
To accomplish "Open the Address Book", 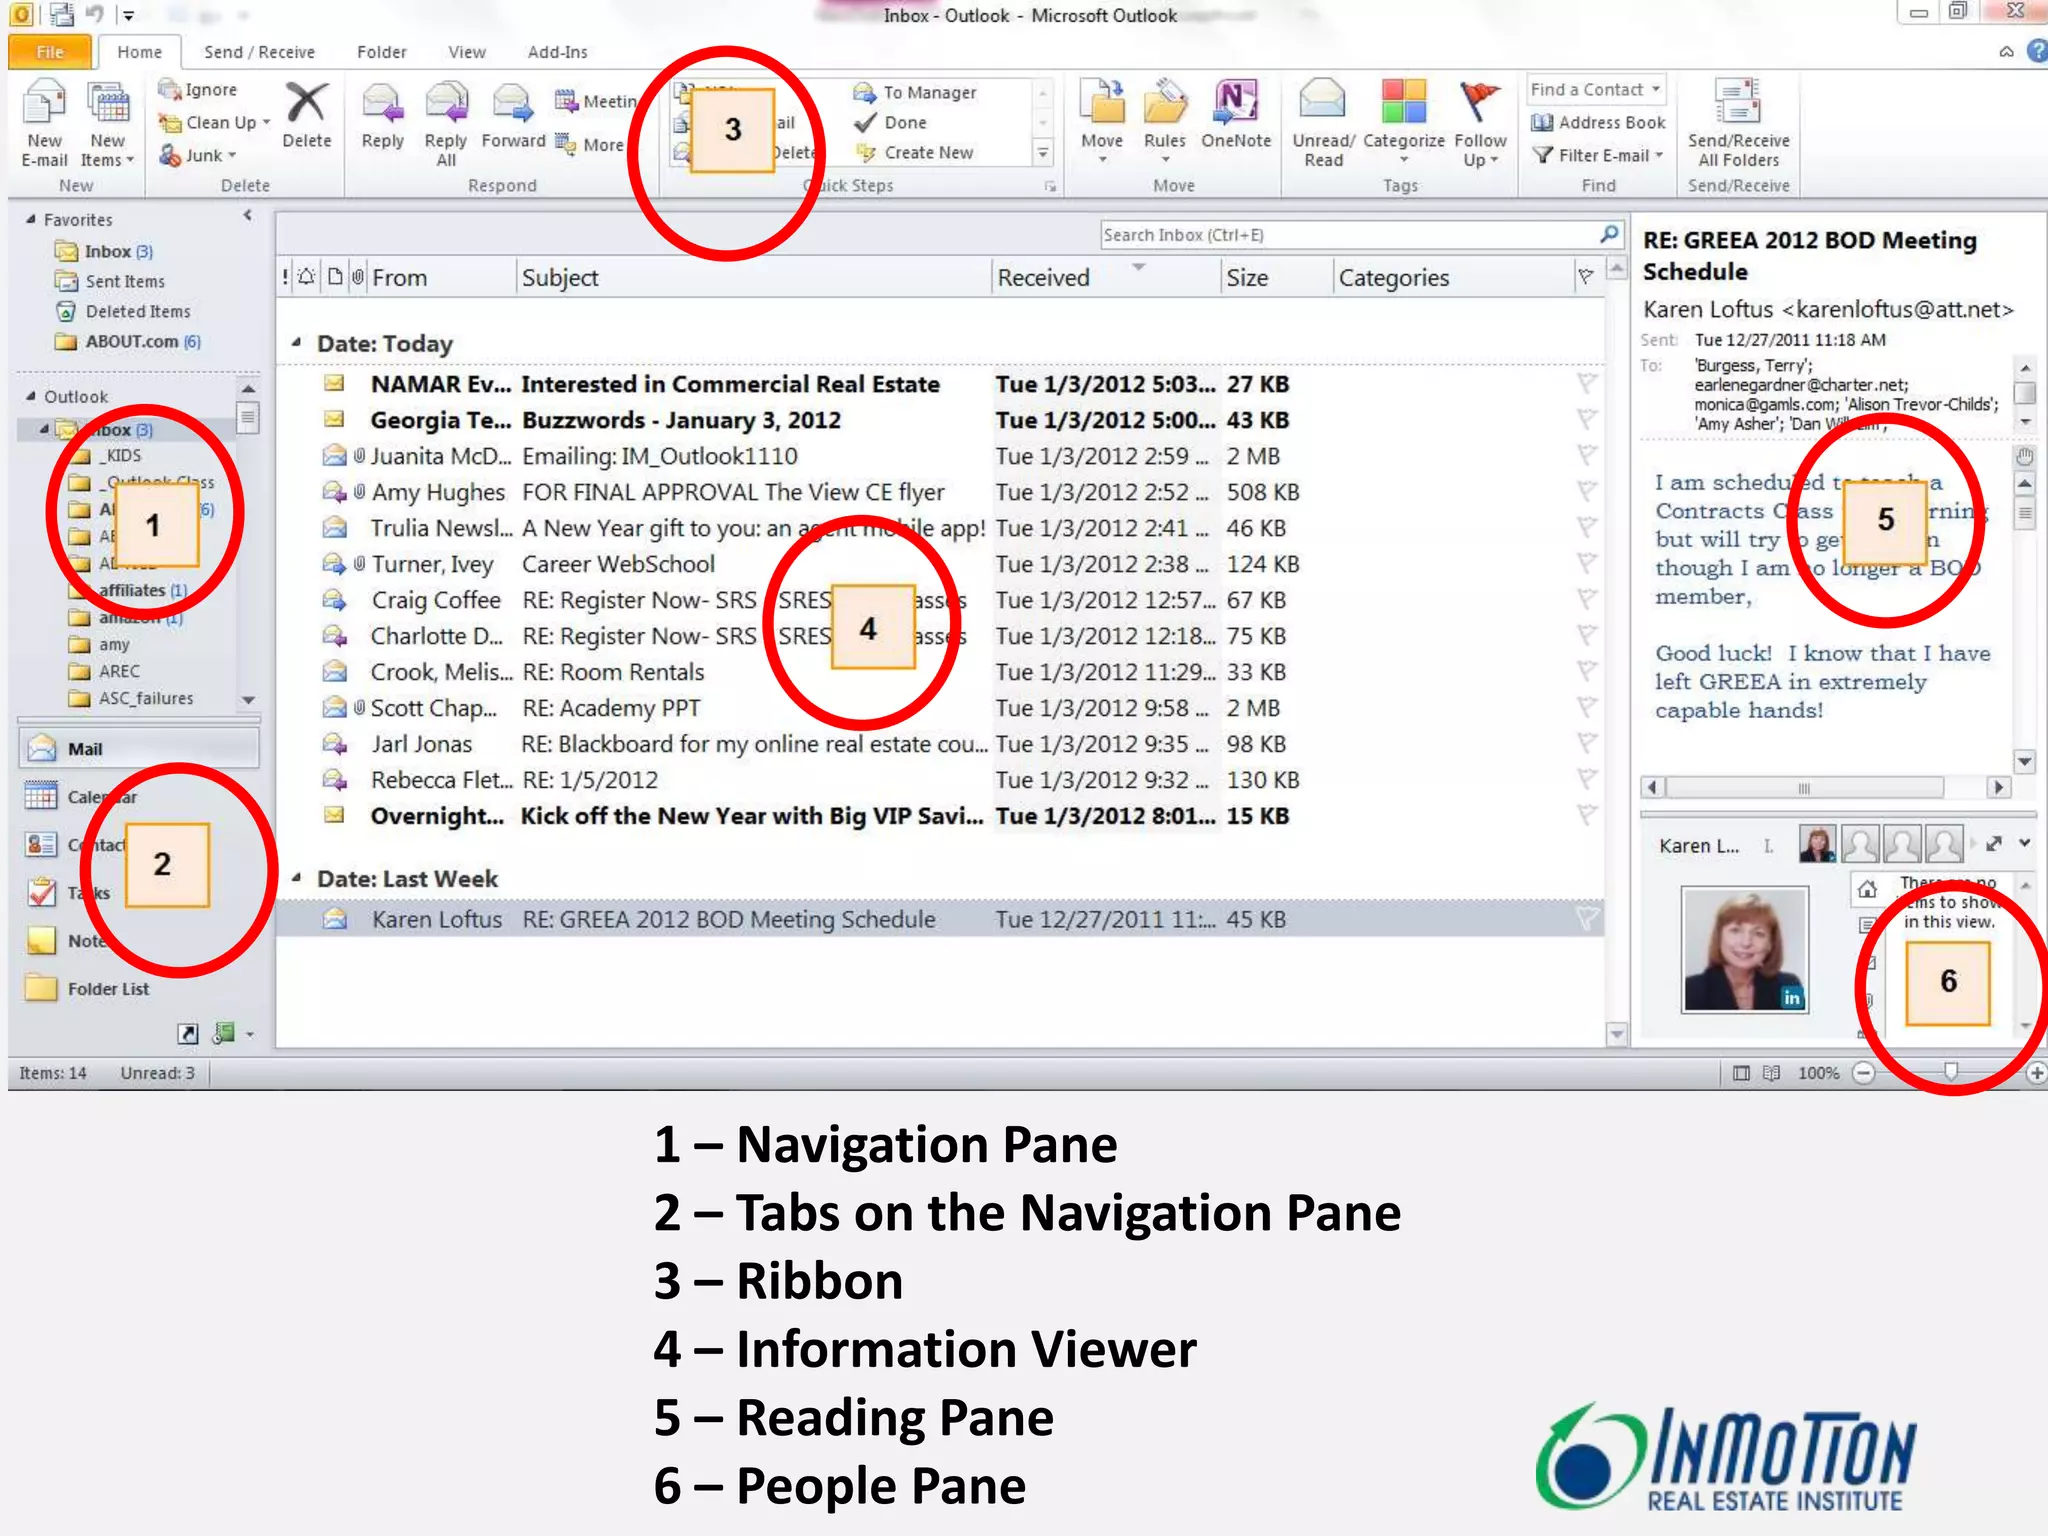I will [1598, 122].
